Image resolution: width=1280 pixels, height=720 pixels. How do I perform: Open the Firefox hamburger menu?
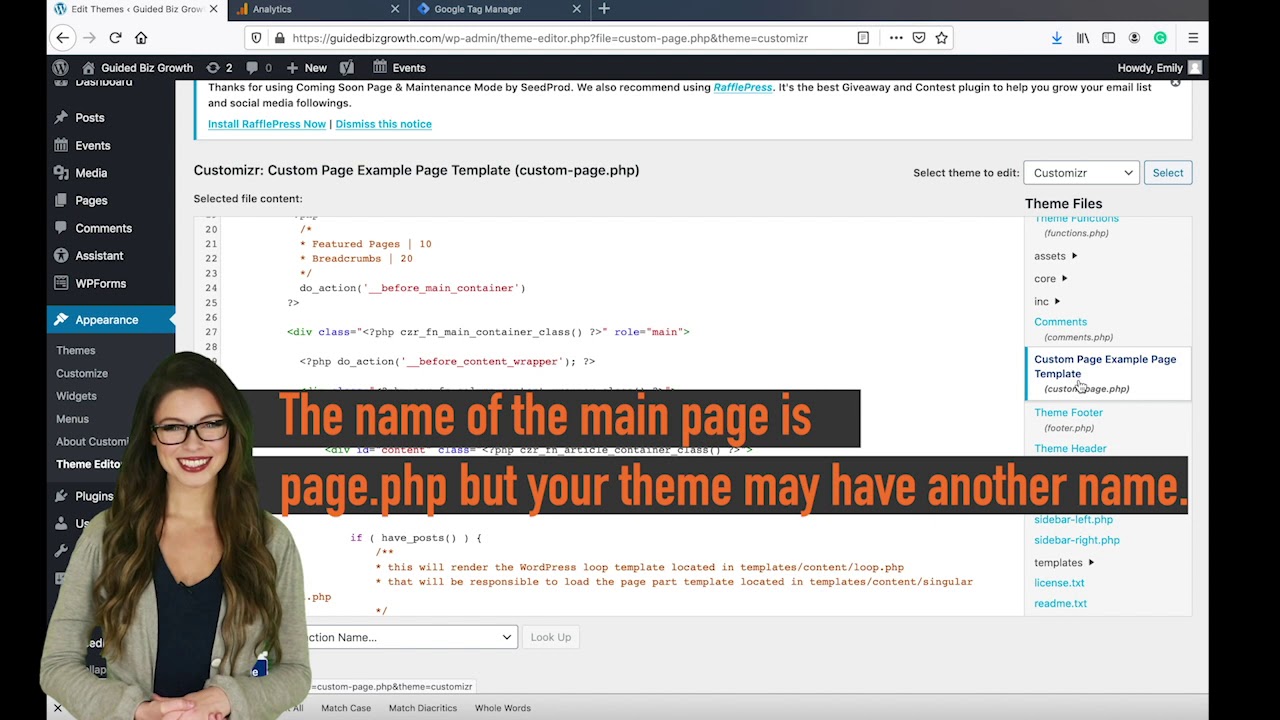[1193, 38]
